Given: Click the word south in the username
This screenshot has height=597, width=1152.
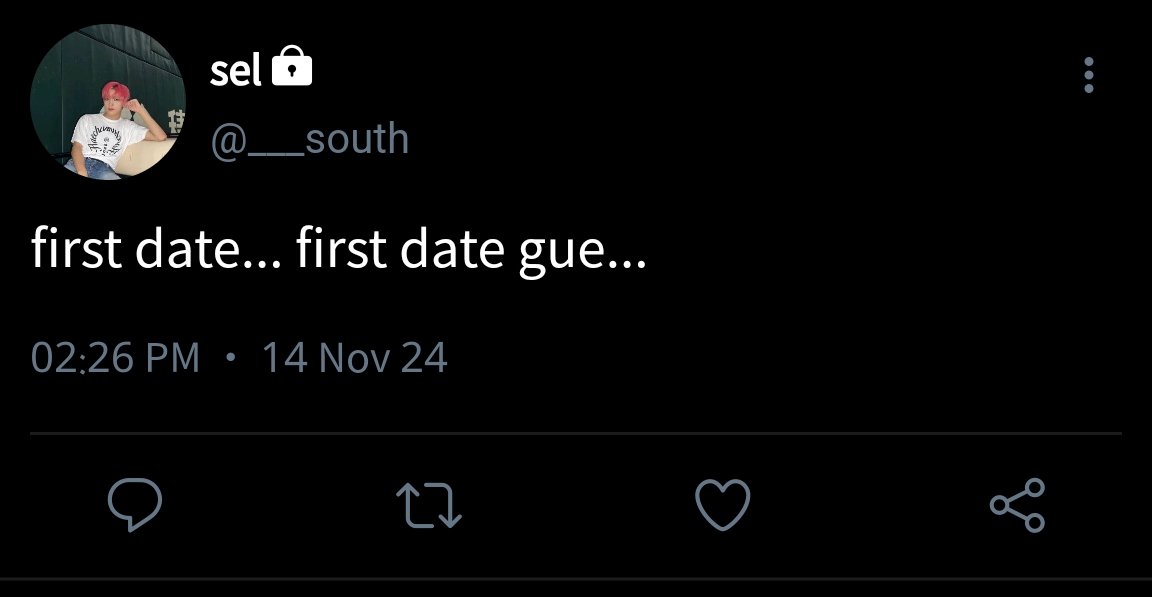Looking at the screenshot, I should (x=357, y=139).
